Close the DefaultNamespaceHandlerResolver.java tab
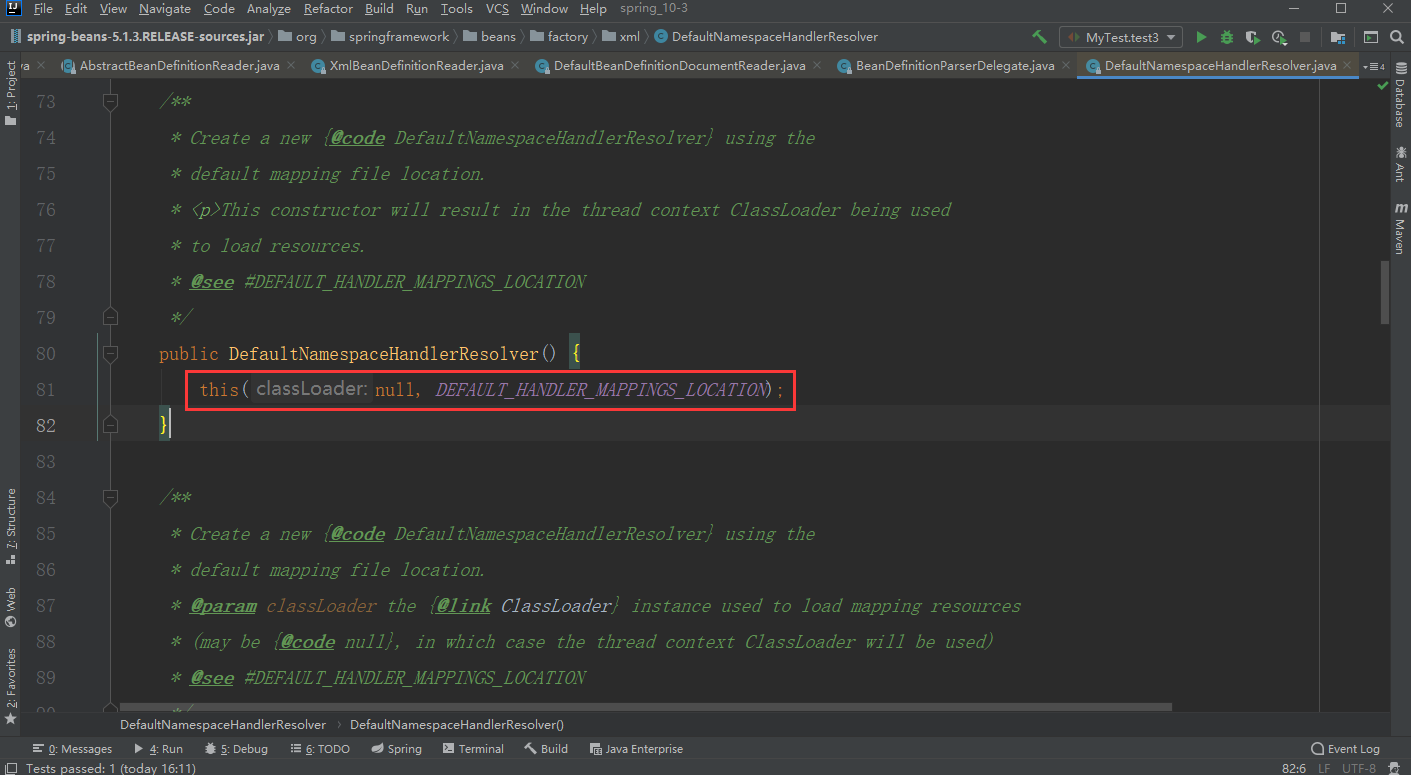 pyautogui.click(x=1348, y=66)
